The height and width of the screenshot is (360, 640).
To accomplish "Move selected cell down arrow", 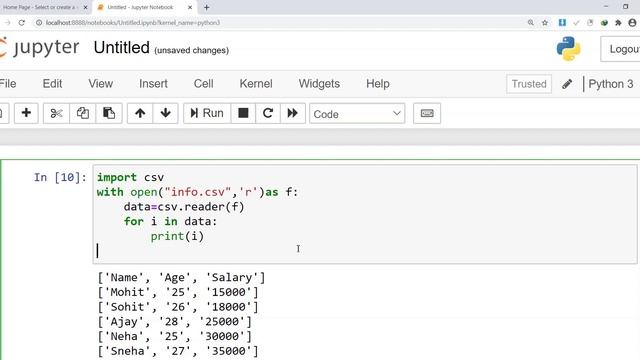I will point(166,113).
